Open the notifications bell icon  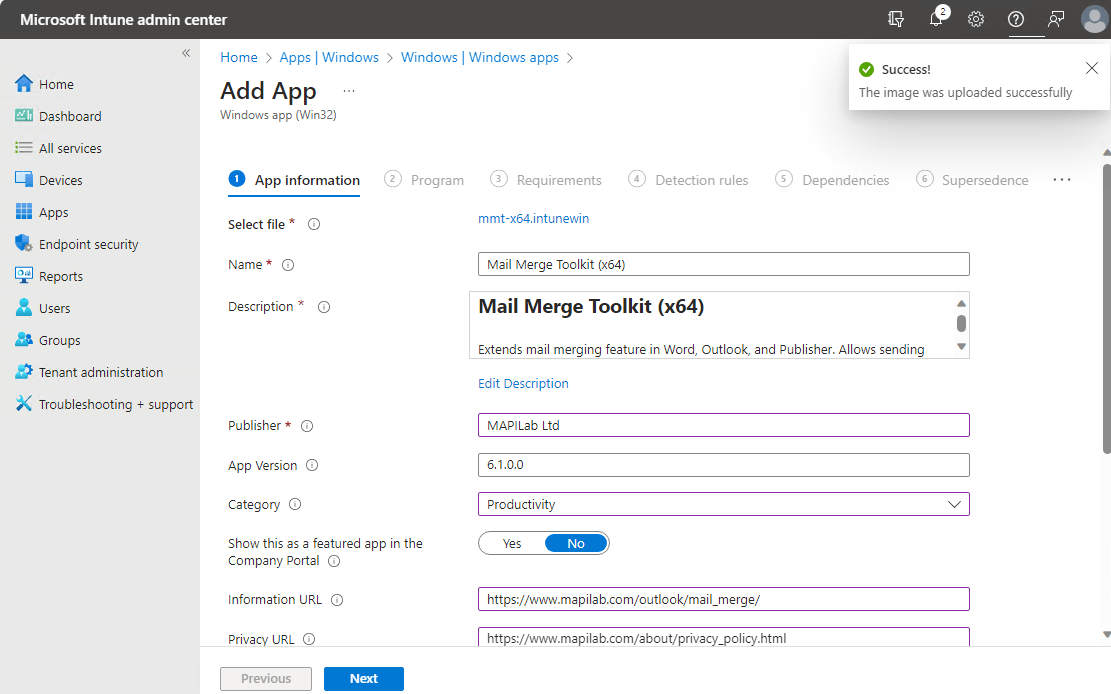(x=937, y=19)
